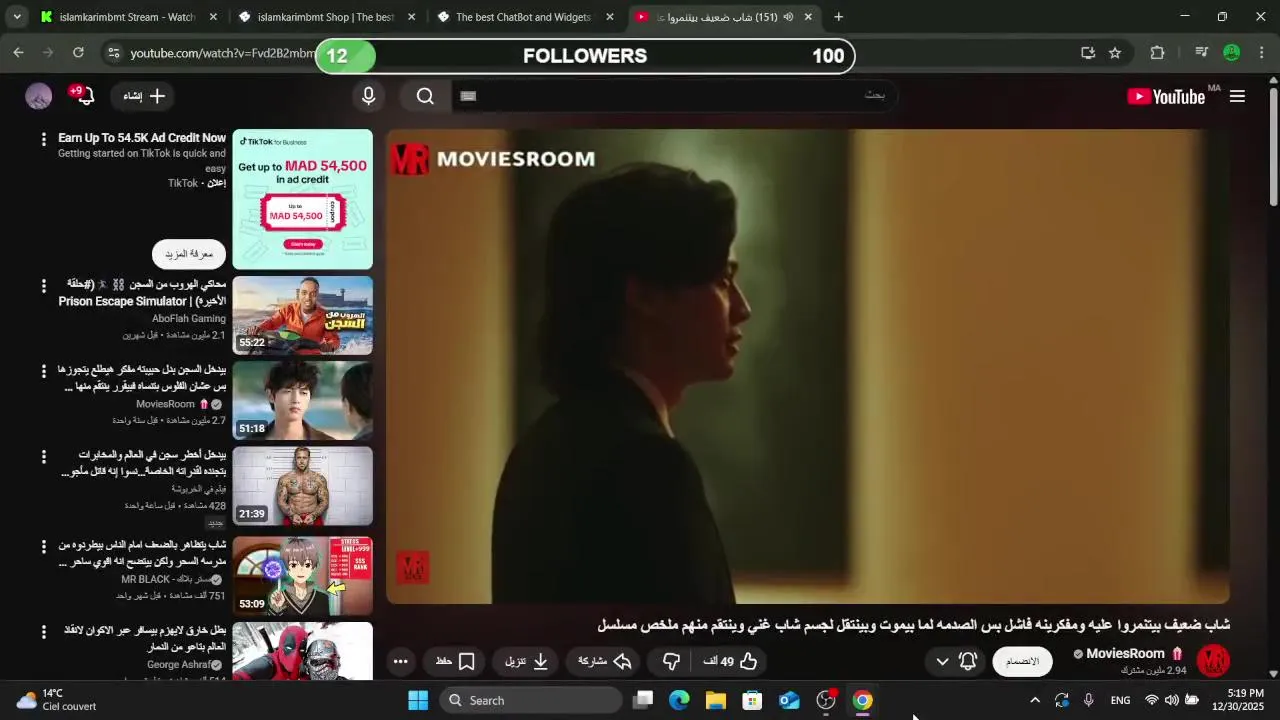Open the on-screen keyboard icon in search box
Screen dimensions: 1280x720
pos(468,96)
